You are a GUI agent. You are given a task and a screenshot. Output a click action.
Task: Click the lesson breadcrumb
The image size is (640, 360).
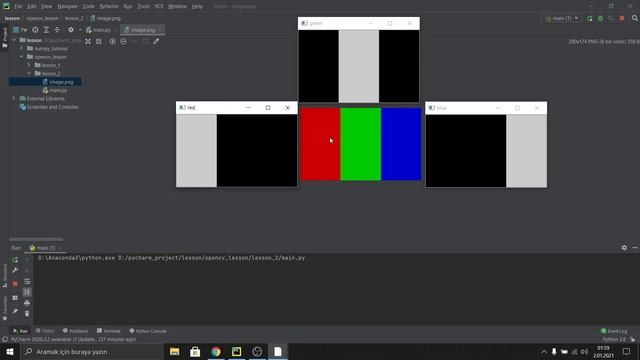coord(12,18)
